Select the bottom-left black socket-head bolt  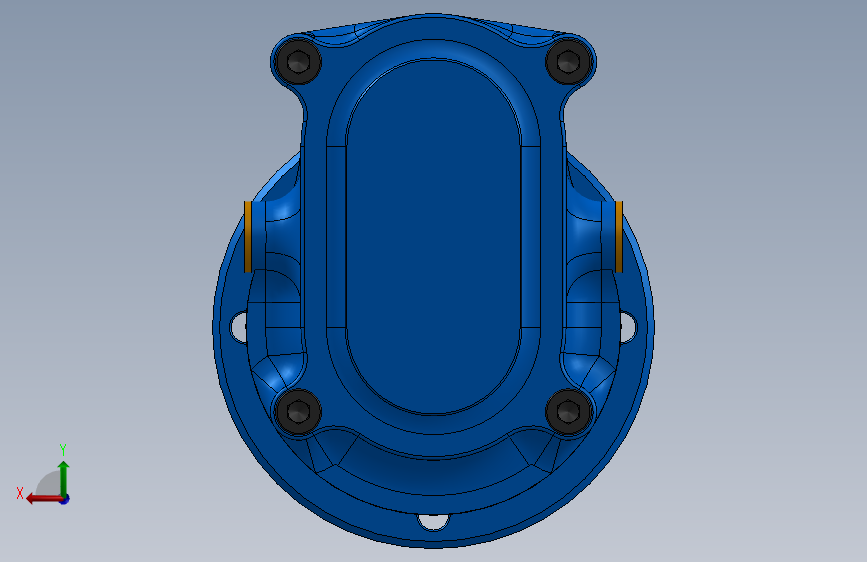click(299, 412)
